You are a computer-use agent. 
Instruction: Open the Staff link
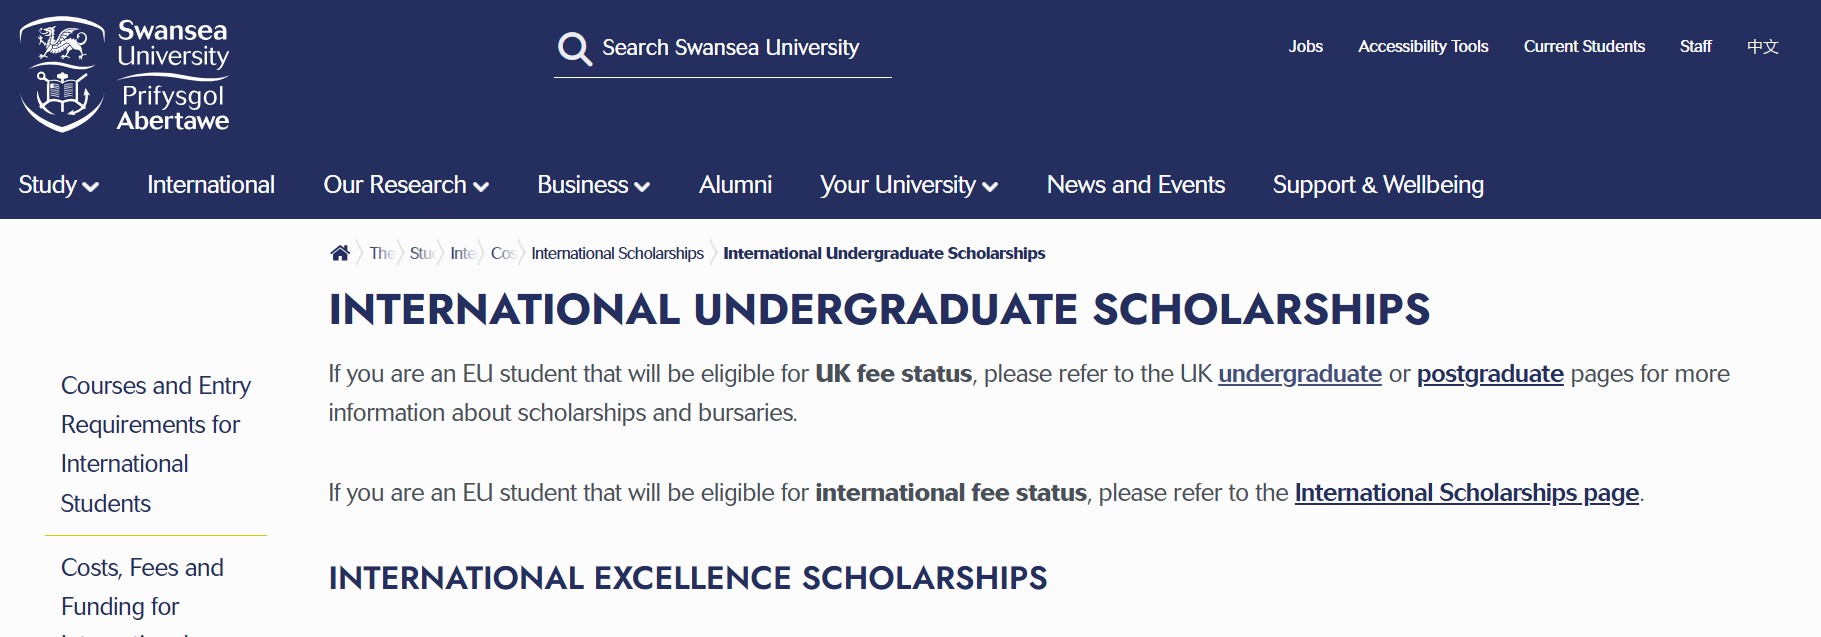click(x=1695, y=46)
